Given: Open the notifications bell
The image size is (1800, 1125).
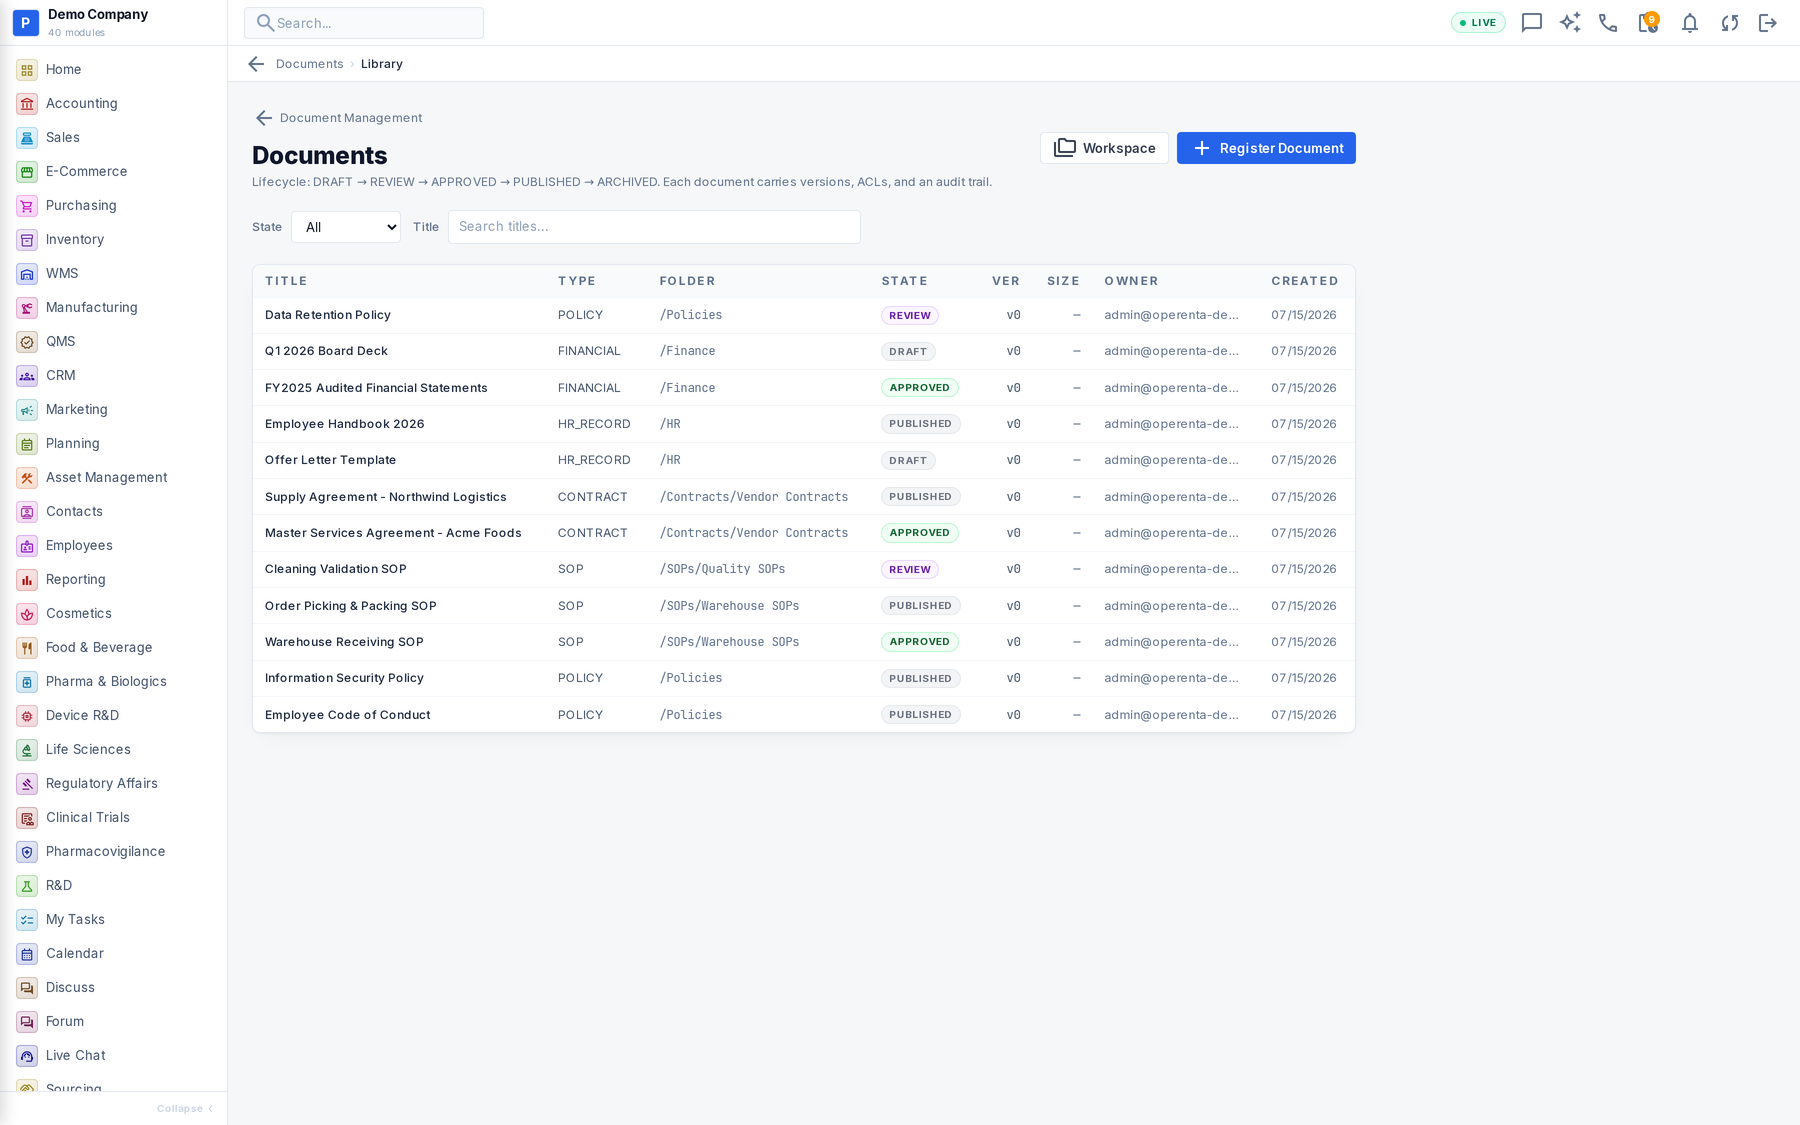Looking at the screenshot, I should coord(1689,23).
